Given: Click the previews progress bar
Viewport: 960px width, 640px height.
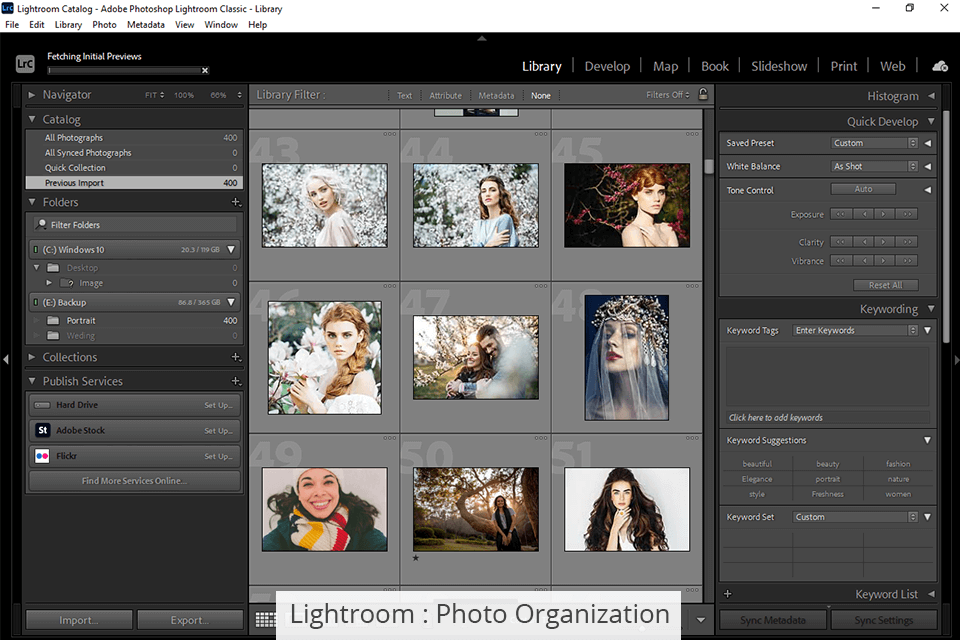Looking at the screenshot, I should (x=124, y=70).
